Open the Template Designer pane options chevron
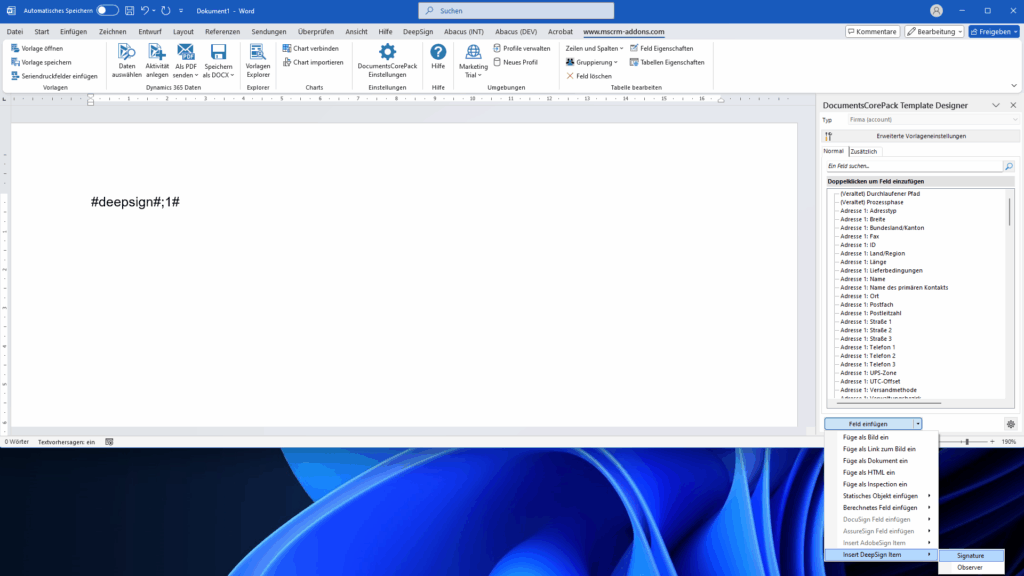1024x576 pixels. 996,105
